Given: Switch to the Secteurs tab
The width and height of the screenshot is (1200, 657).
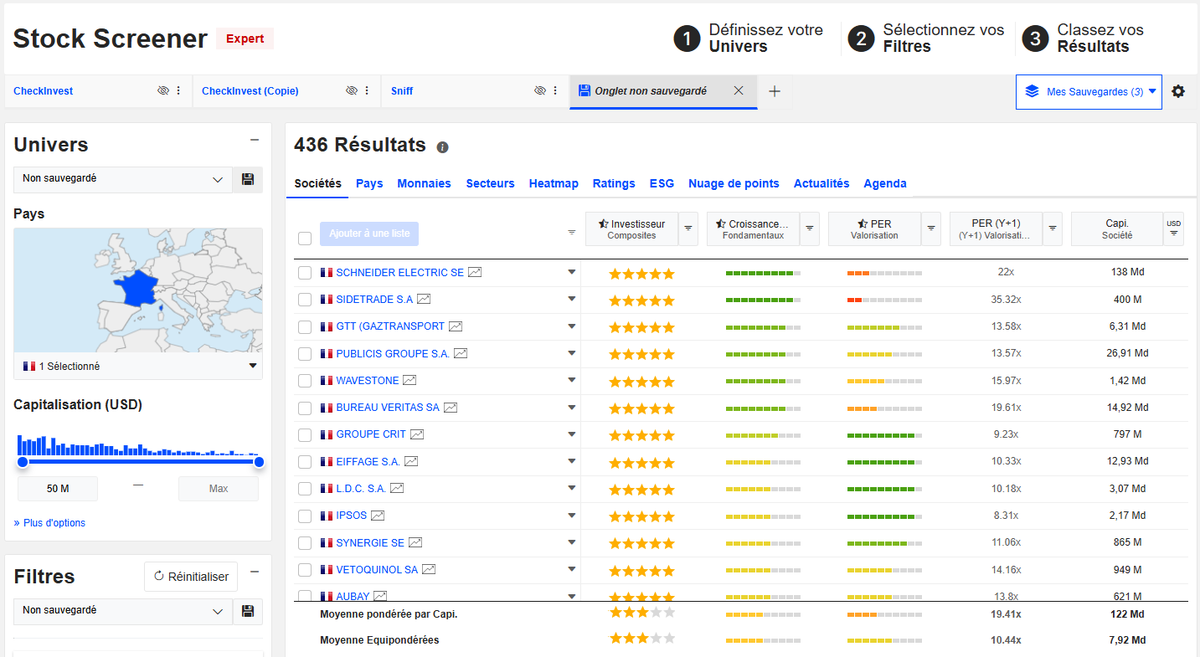Looking at the screenshot, I should (x=490, y=184).
